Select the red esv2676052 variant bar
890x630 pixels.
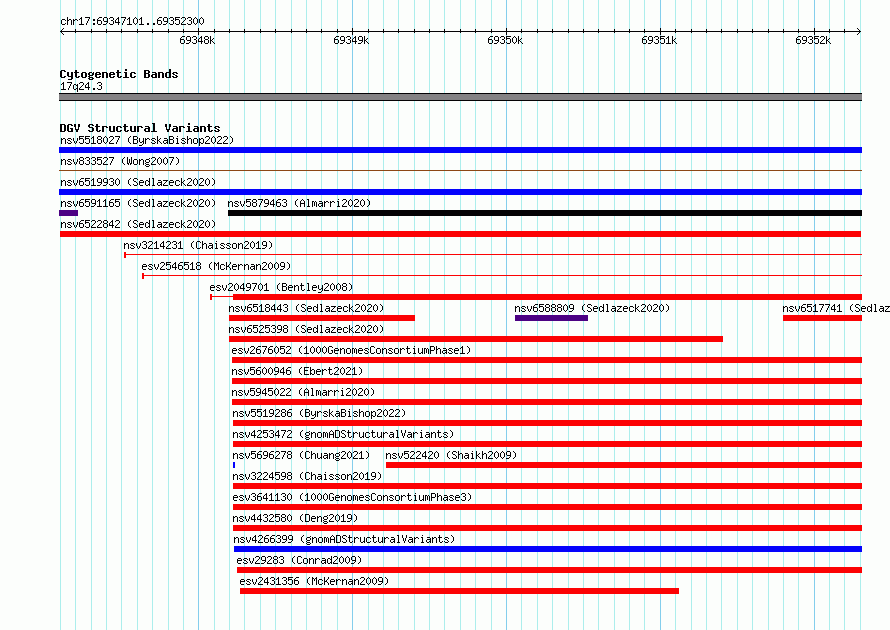tap(547, 360)
